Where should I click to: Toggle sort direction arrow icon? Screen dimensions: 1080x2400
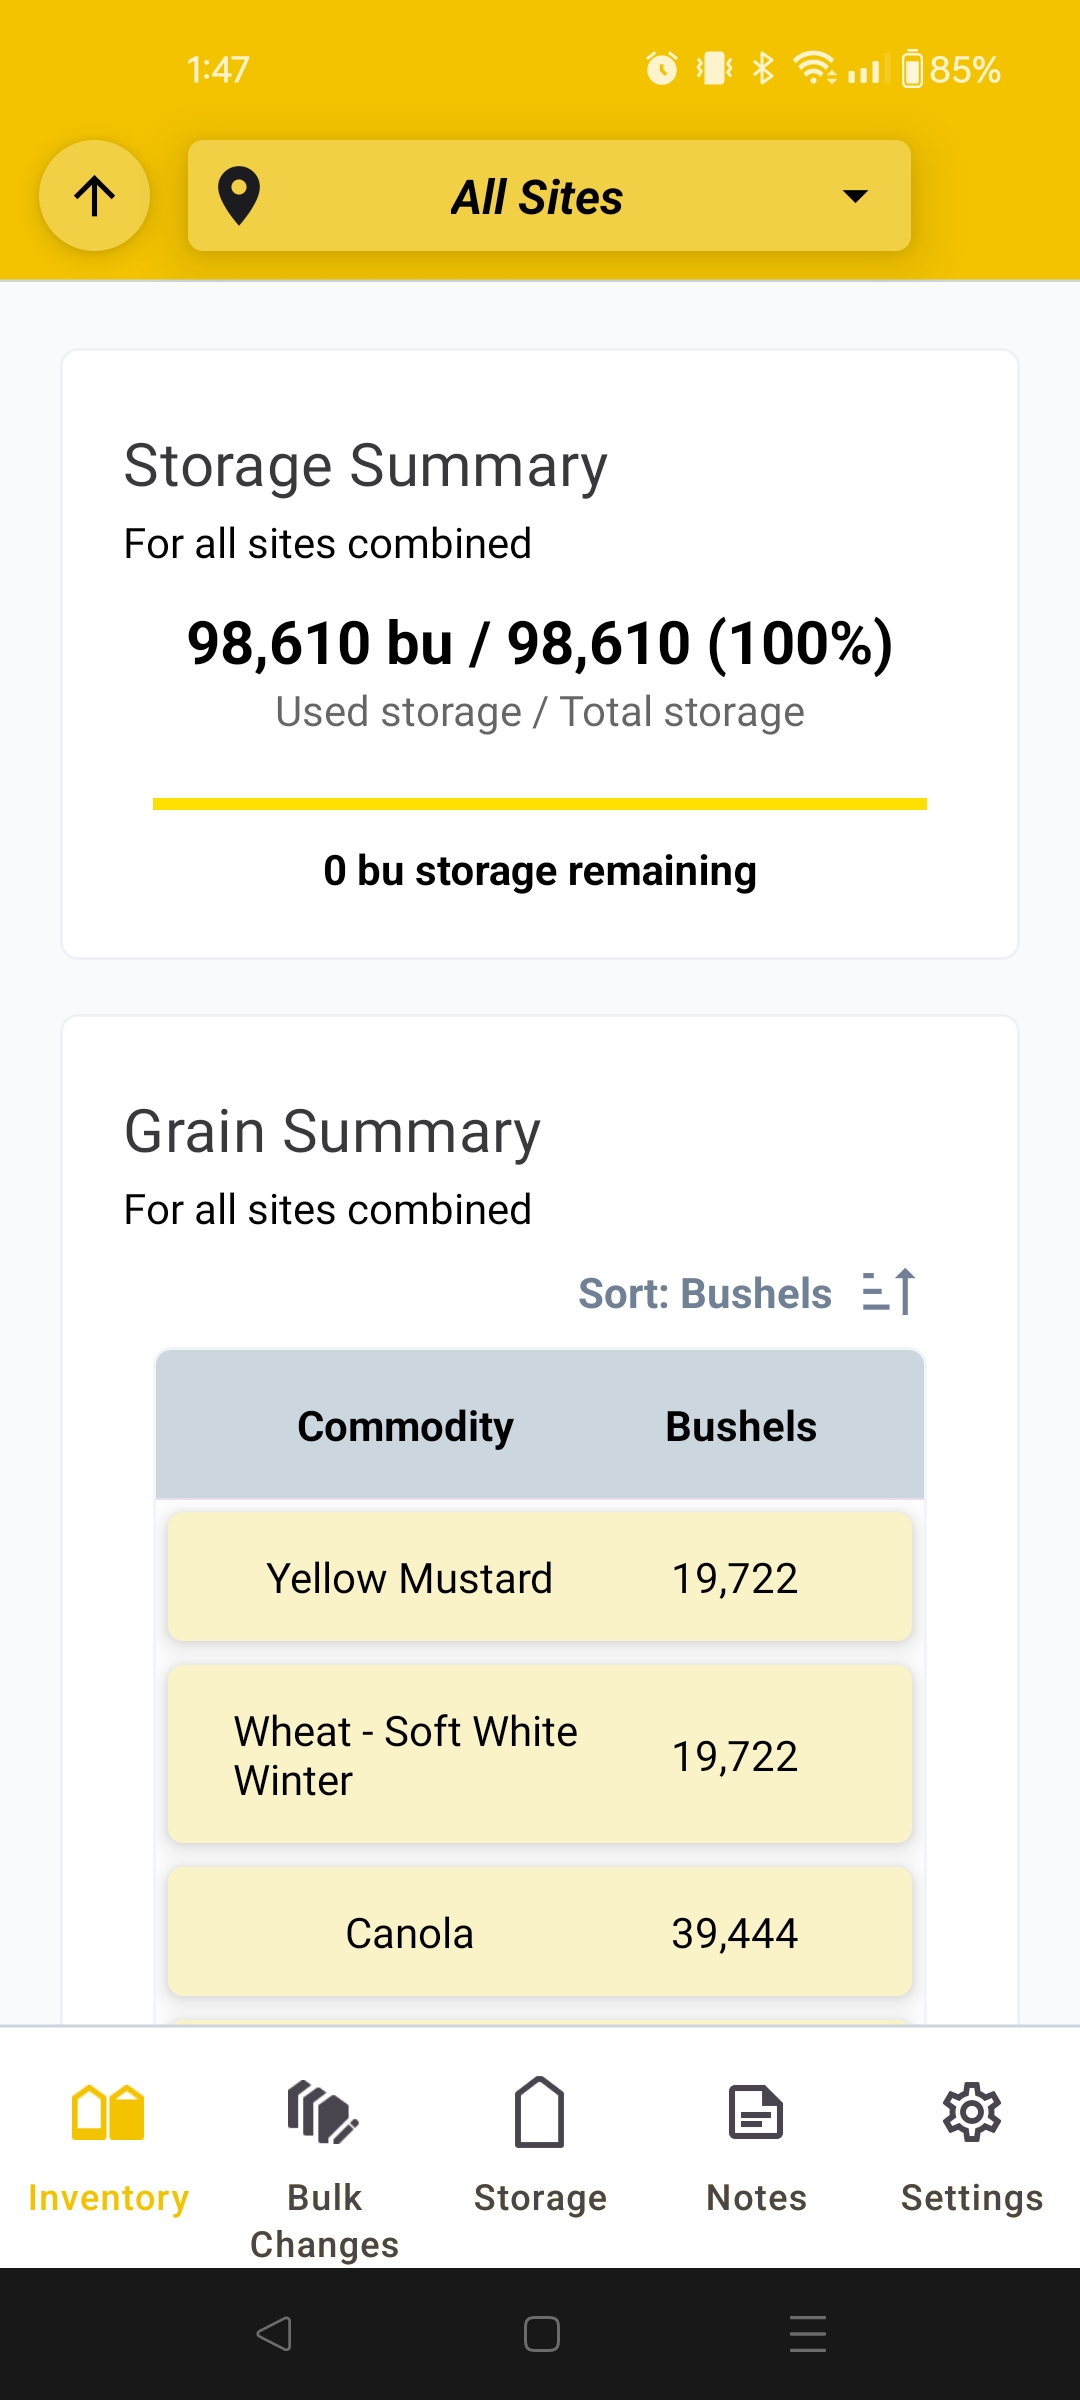(889, 1291)
